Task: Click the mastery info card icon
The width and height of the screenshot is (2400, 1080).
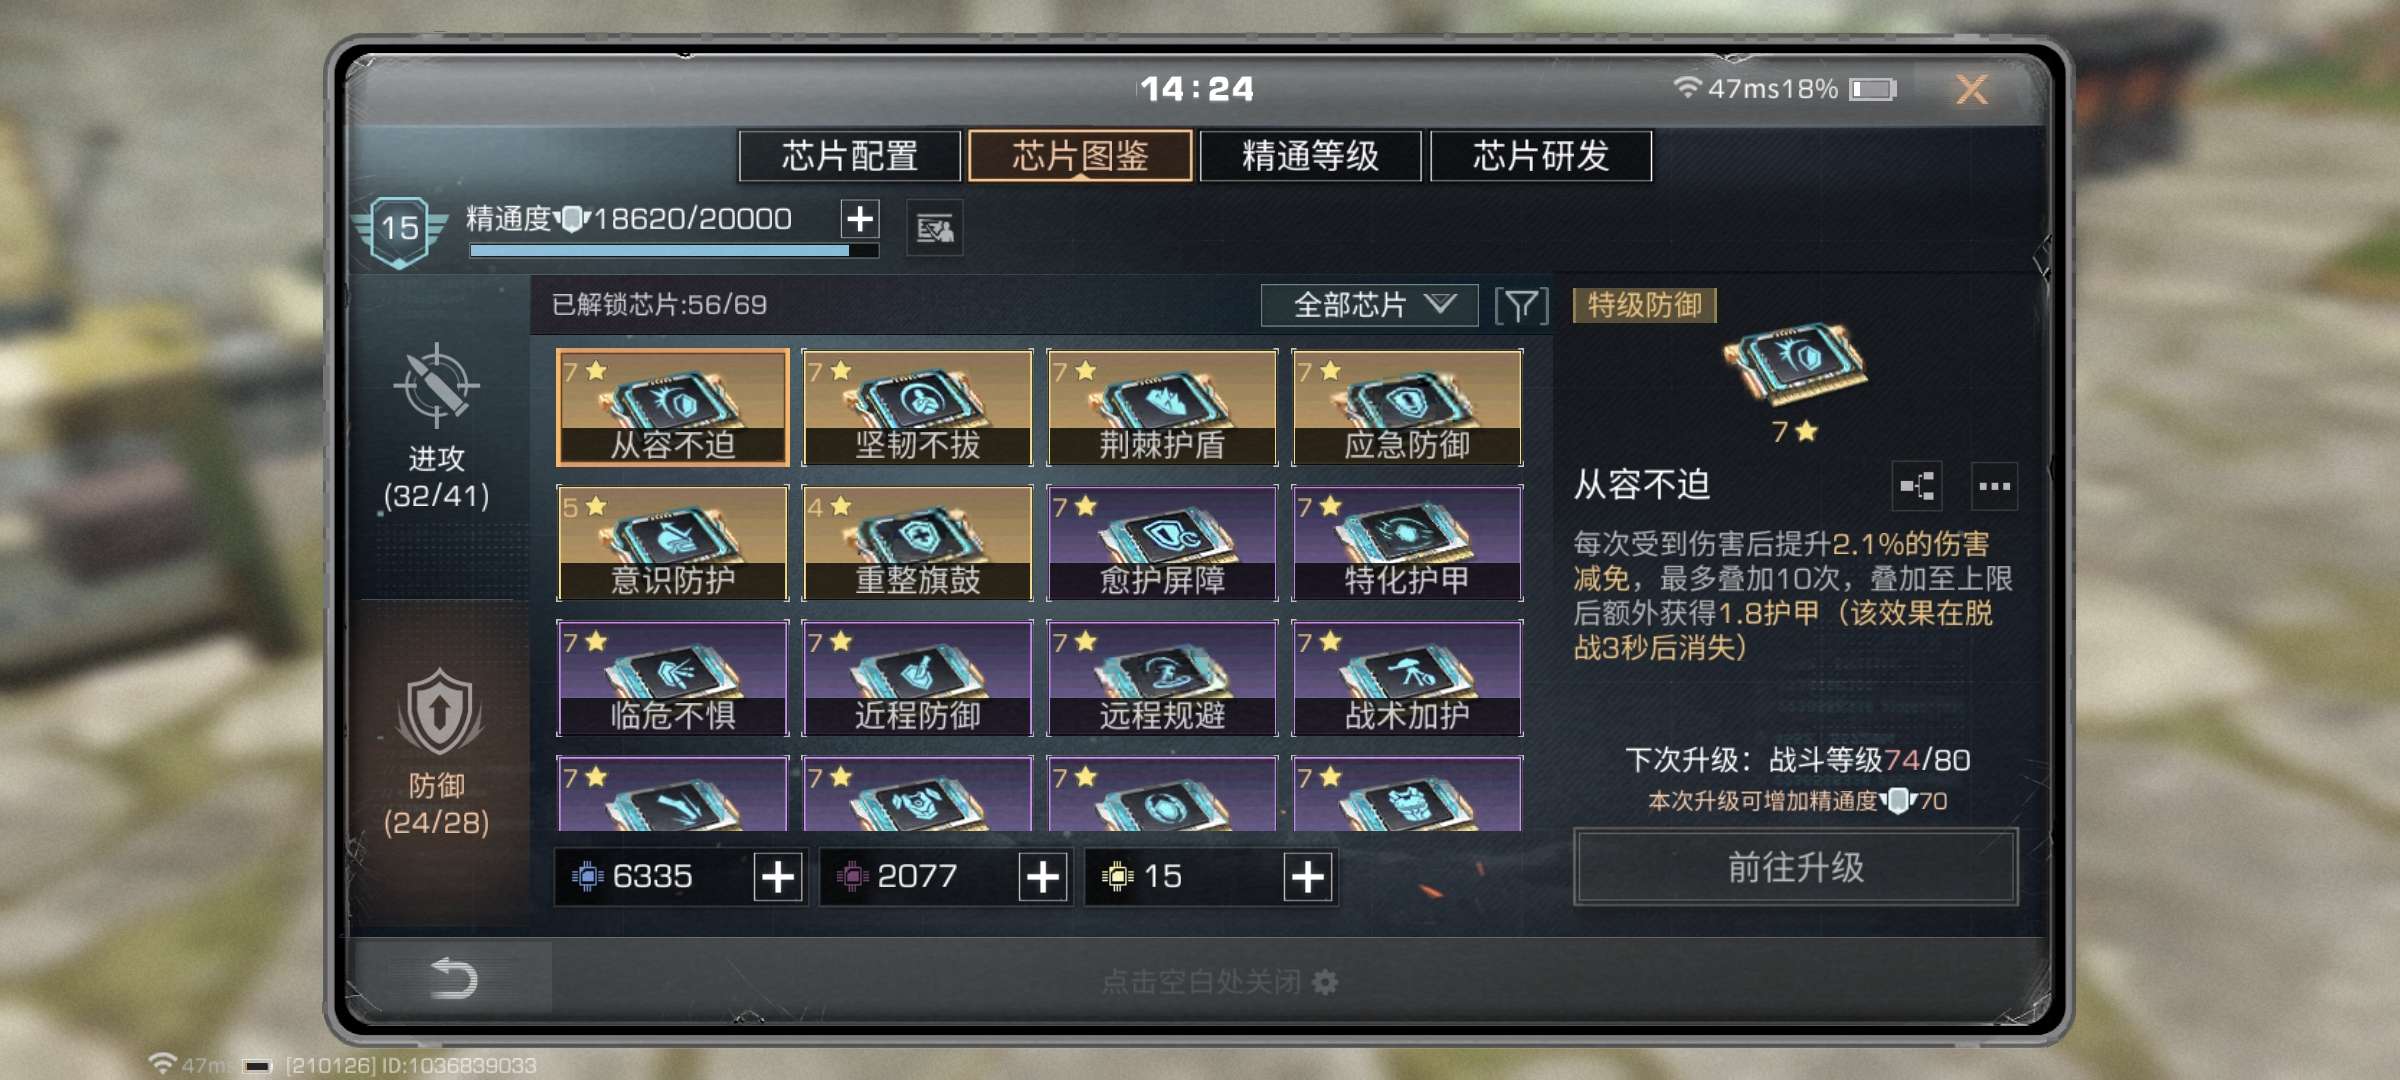Action: 935,229
